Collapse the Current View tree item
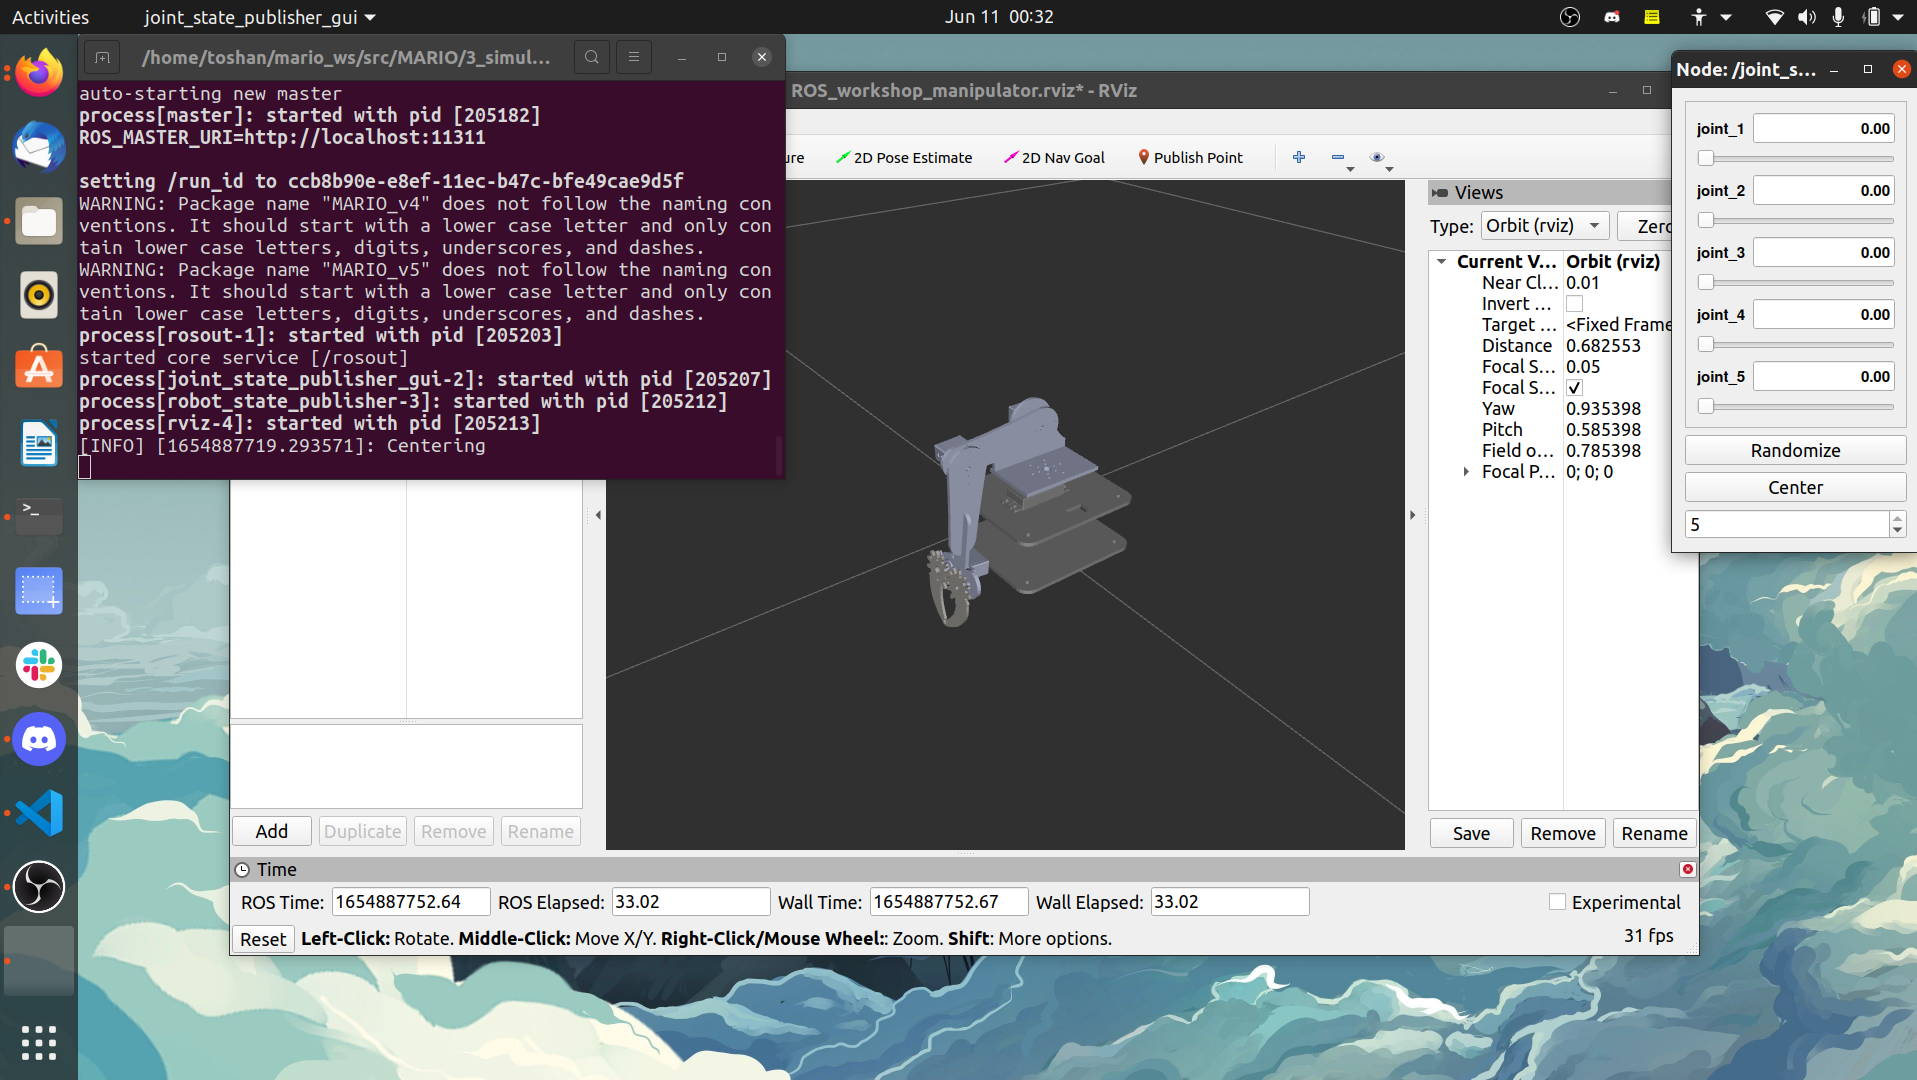Viewport: 1917px width, 1080px height. 1441,262
